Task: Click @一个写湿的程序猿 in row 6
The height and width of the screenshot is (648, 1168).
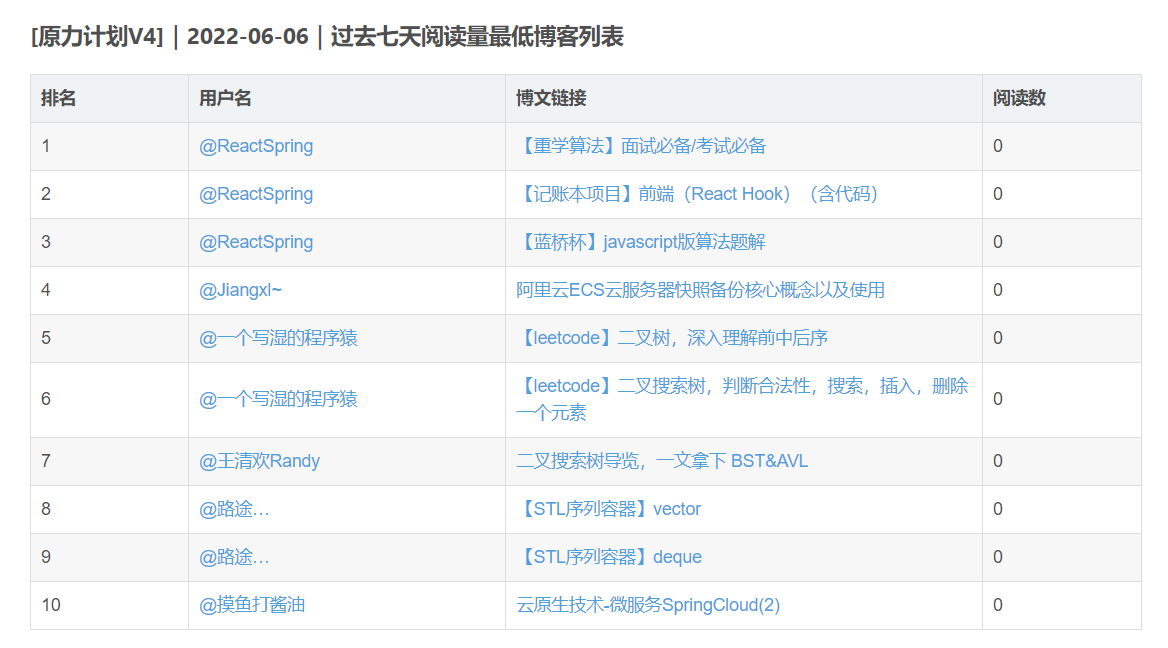Action: coord(278,399)
